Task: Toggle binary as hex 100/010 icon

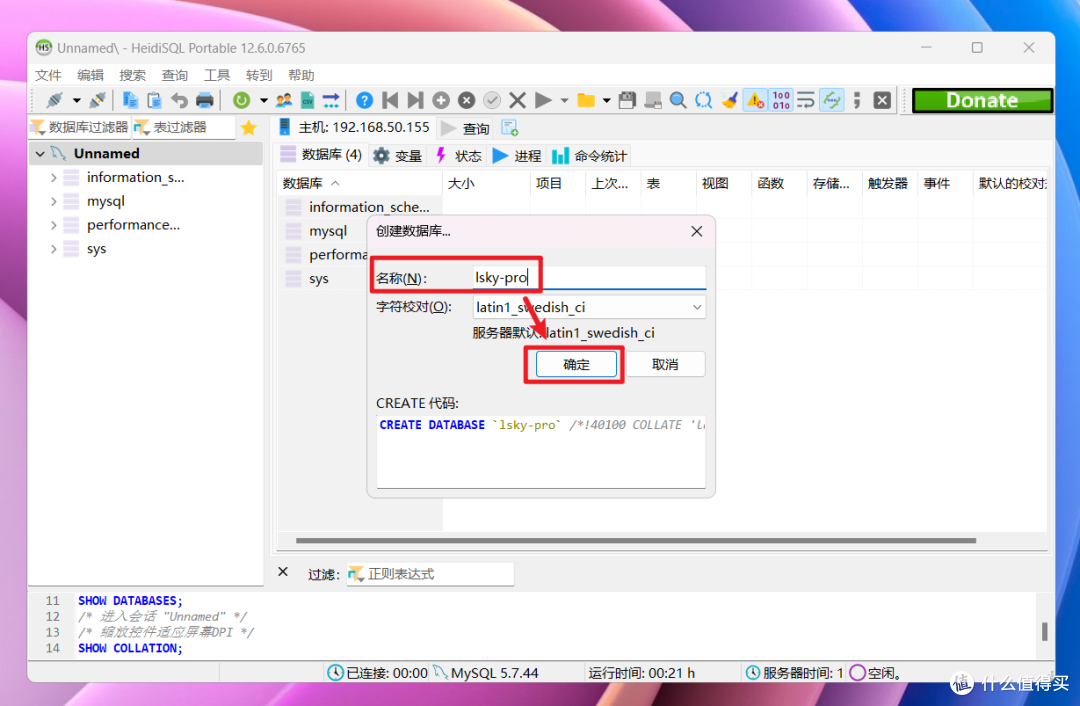Action: click(x=781, y=101)
